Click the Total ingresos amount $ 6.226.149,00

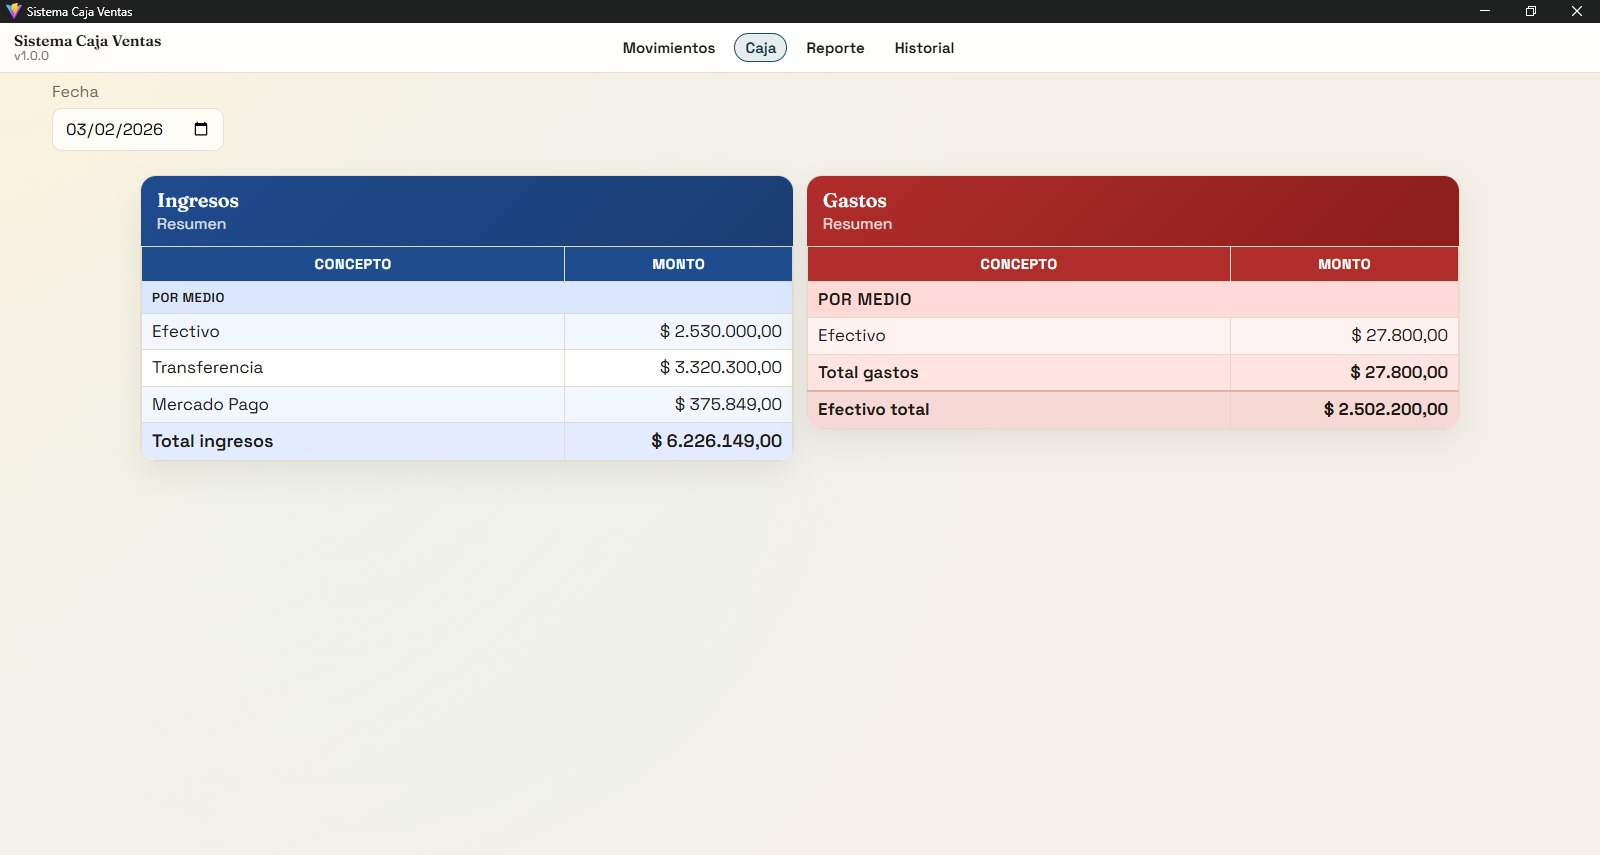pos(716,441)
